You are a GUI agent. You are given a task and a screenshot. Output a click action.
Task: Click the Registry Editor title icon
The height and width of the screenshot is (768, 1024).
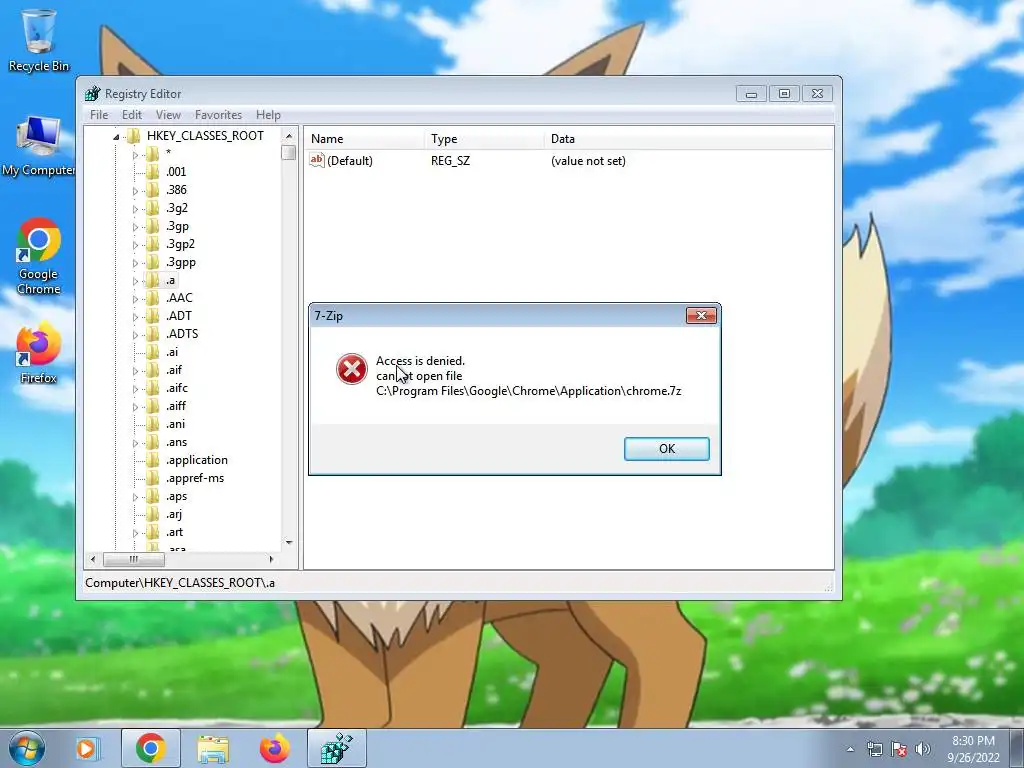(x=93, y=93)
